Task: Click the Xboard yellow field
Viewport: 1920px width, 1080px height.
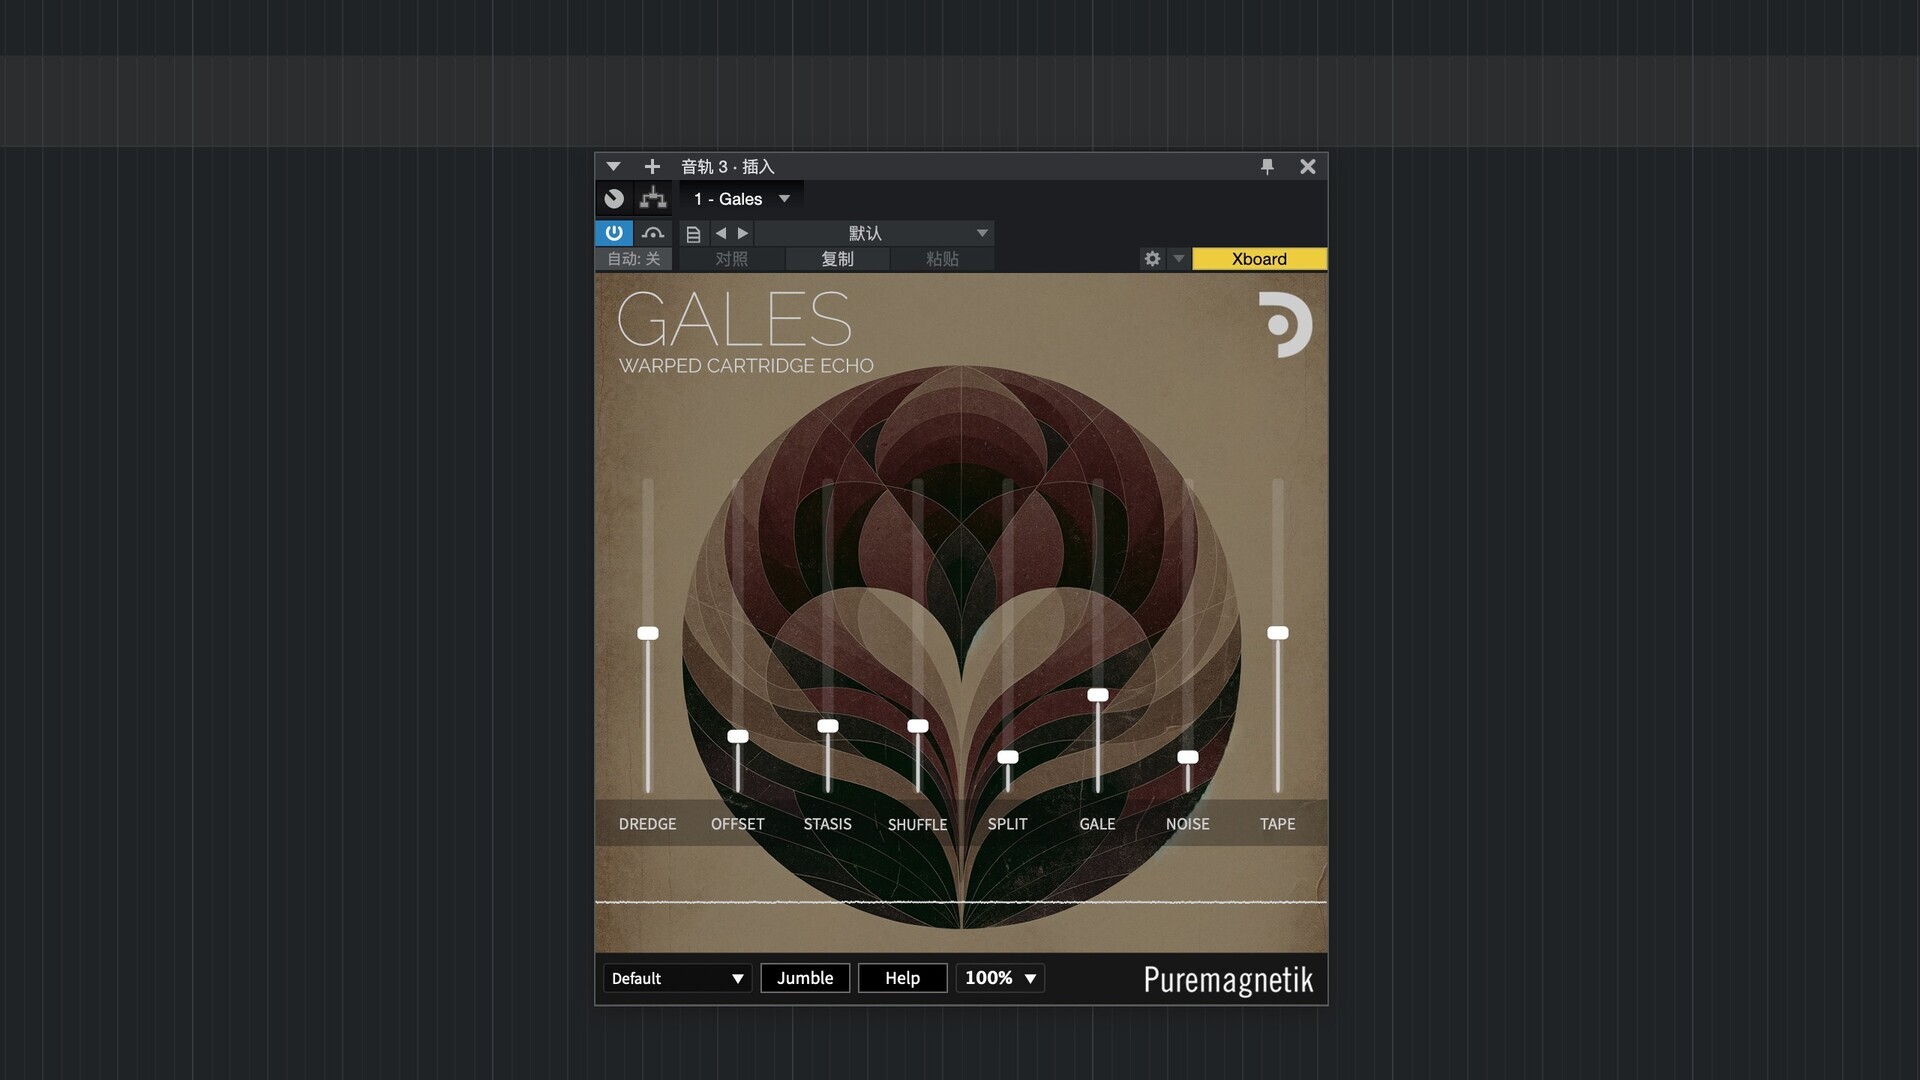Action: pos(1259,259)
